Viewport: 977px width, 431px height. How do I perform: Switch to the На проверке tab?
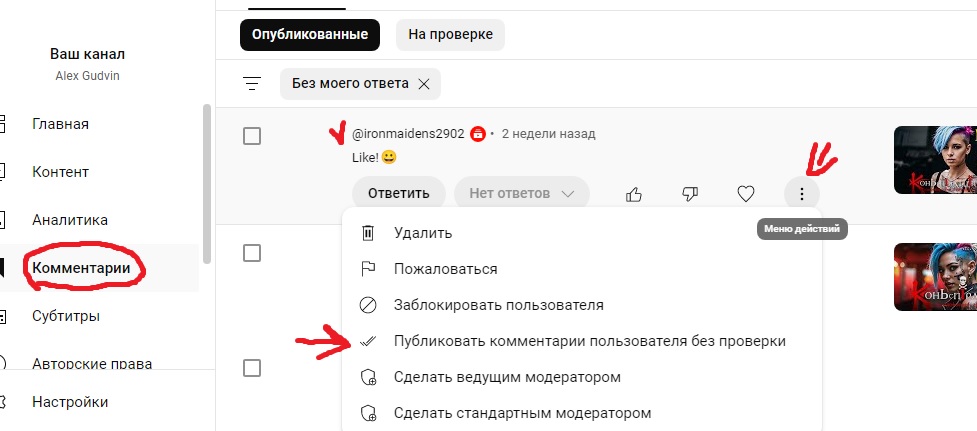pyautogui.click(x=450, y=34)
